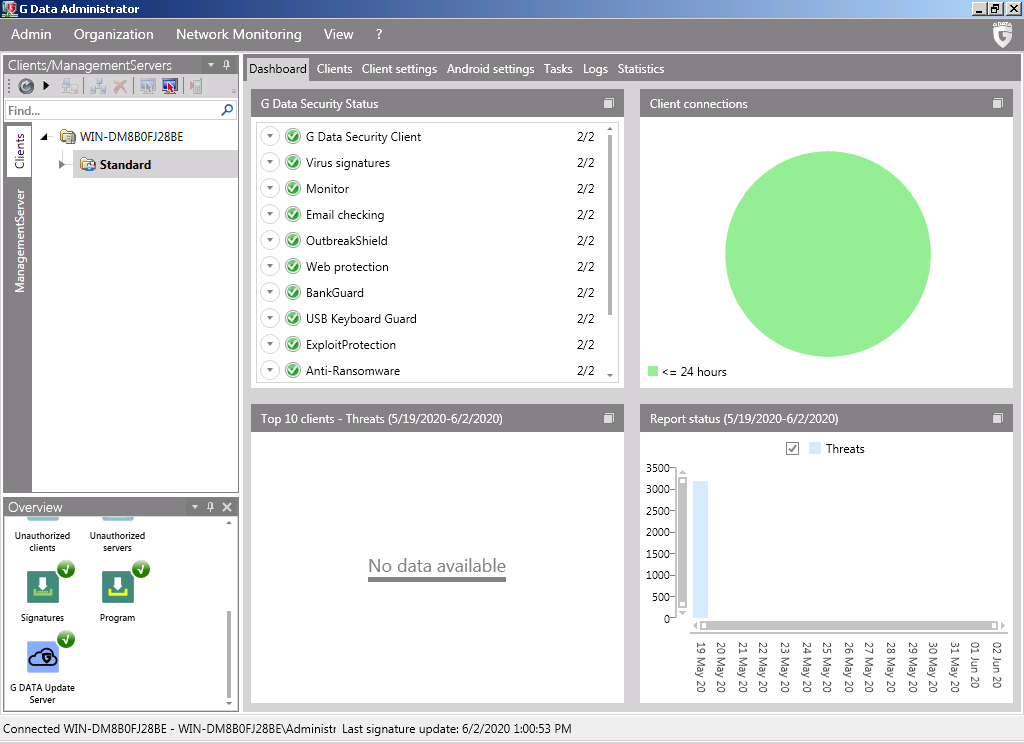
Task: Open the Network Monitoring menu
Action: coord(238,34)
